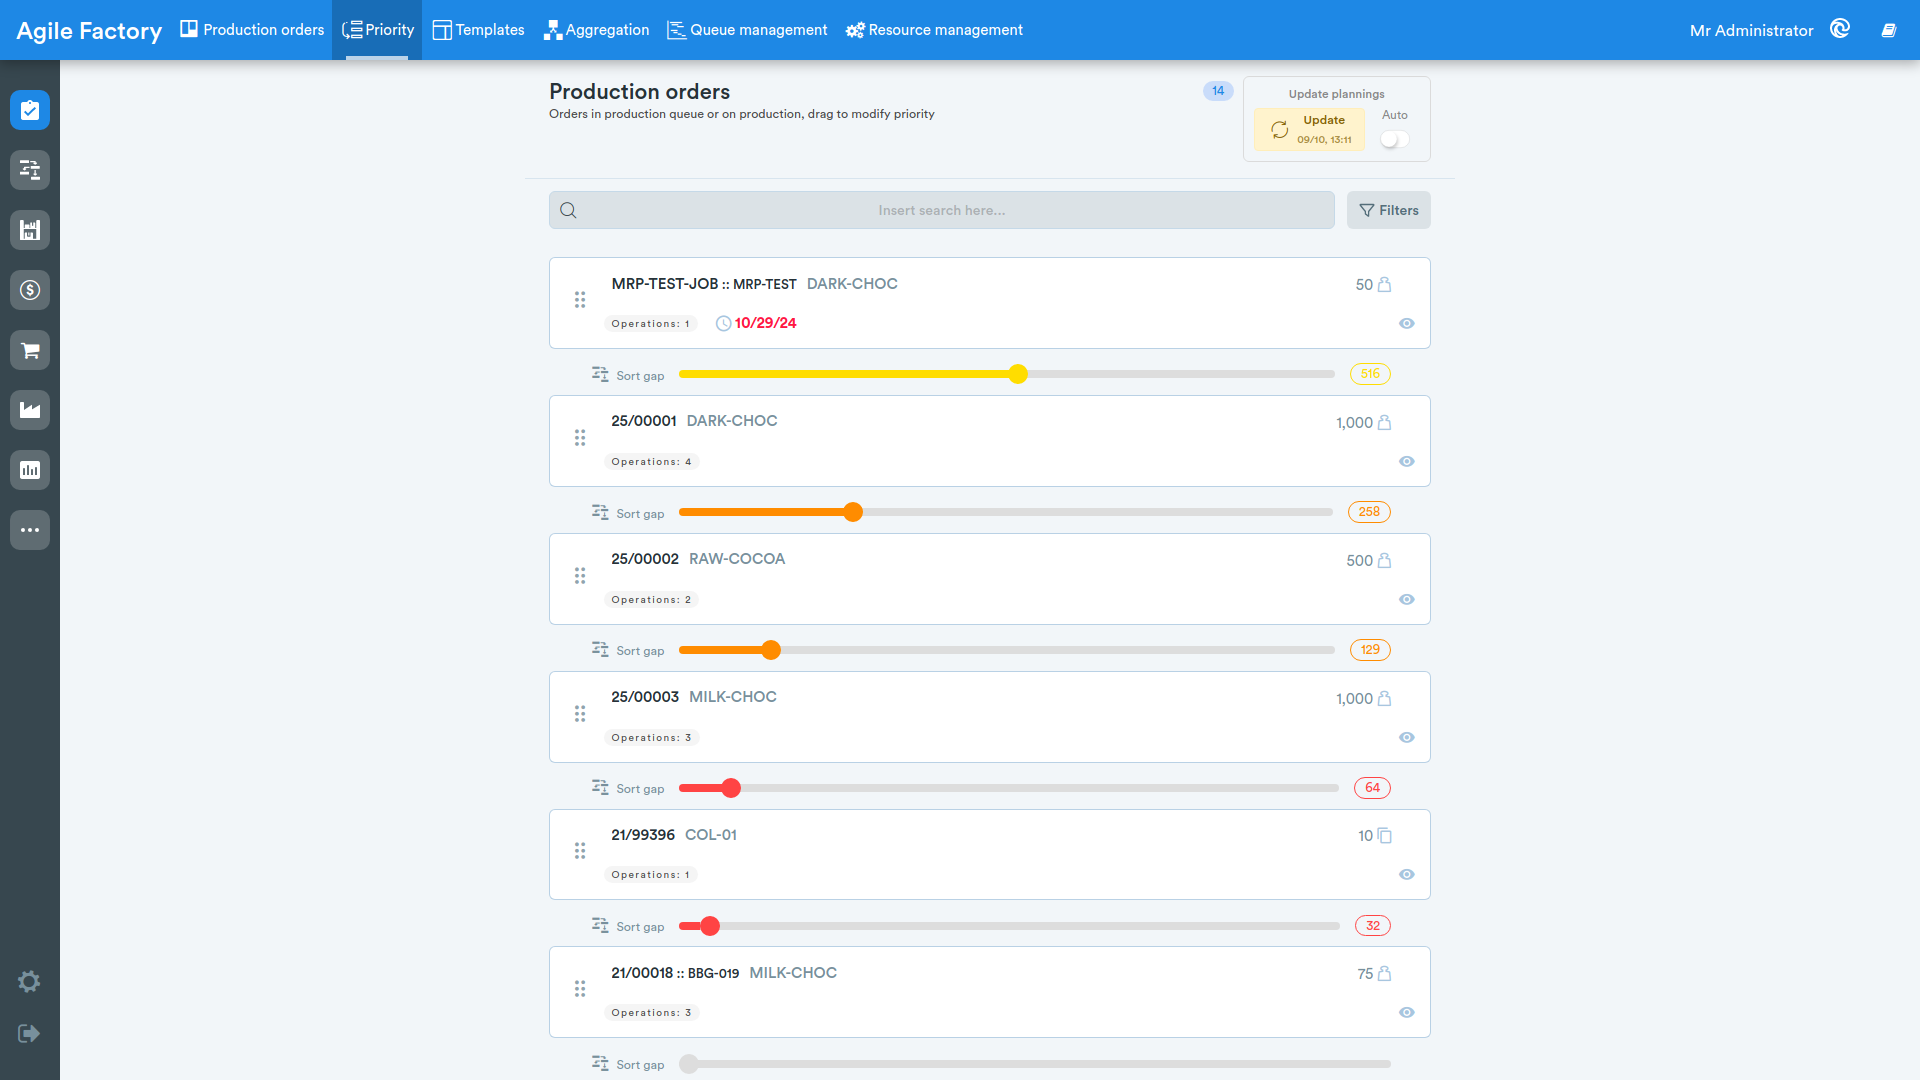Click the search magnifier icon
The image size is (1920, 1080).
pos(568,210)
